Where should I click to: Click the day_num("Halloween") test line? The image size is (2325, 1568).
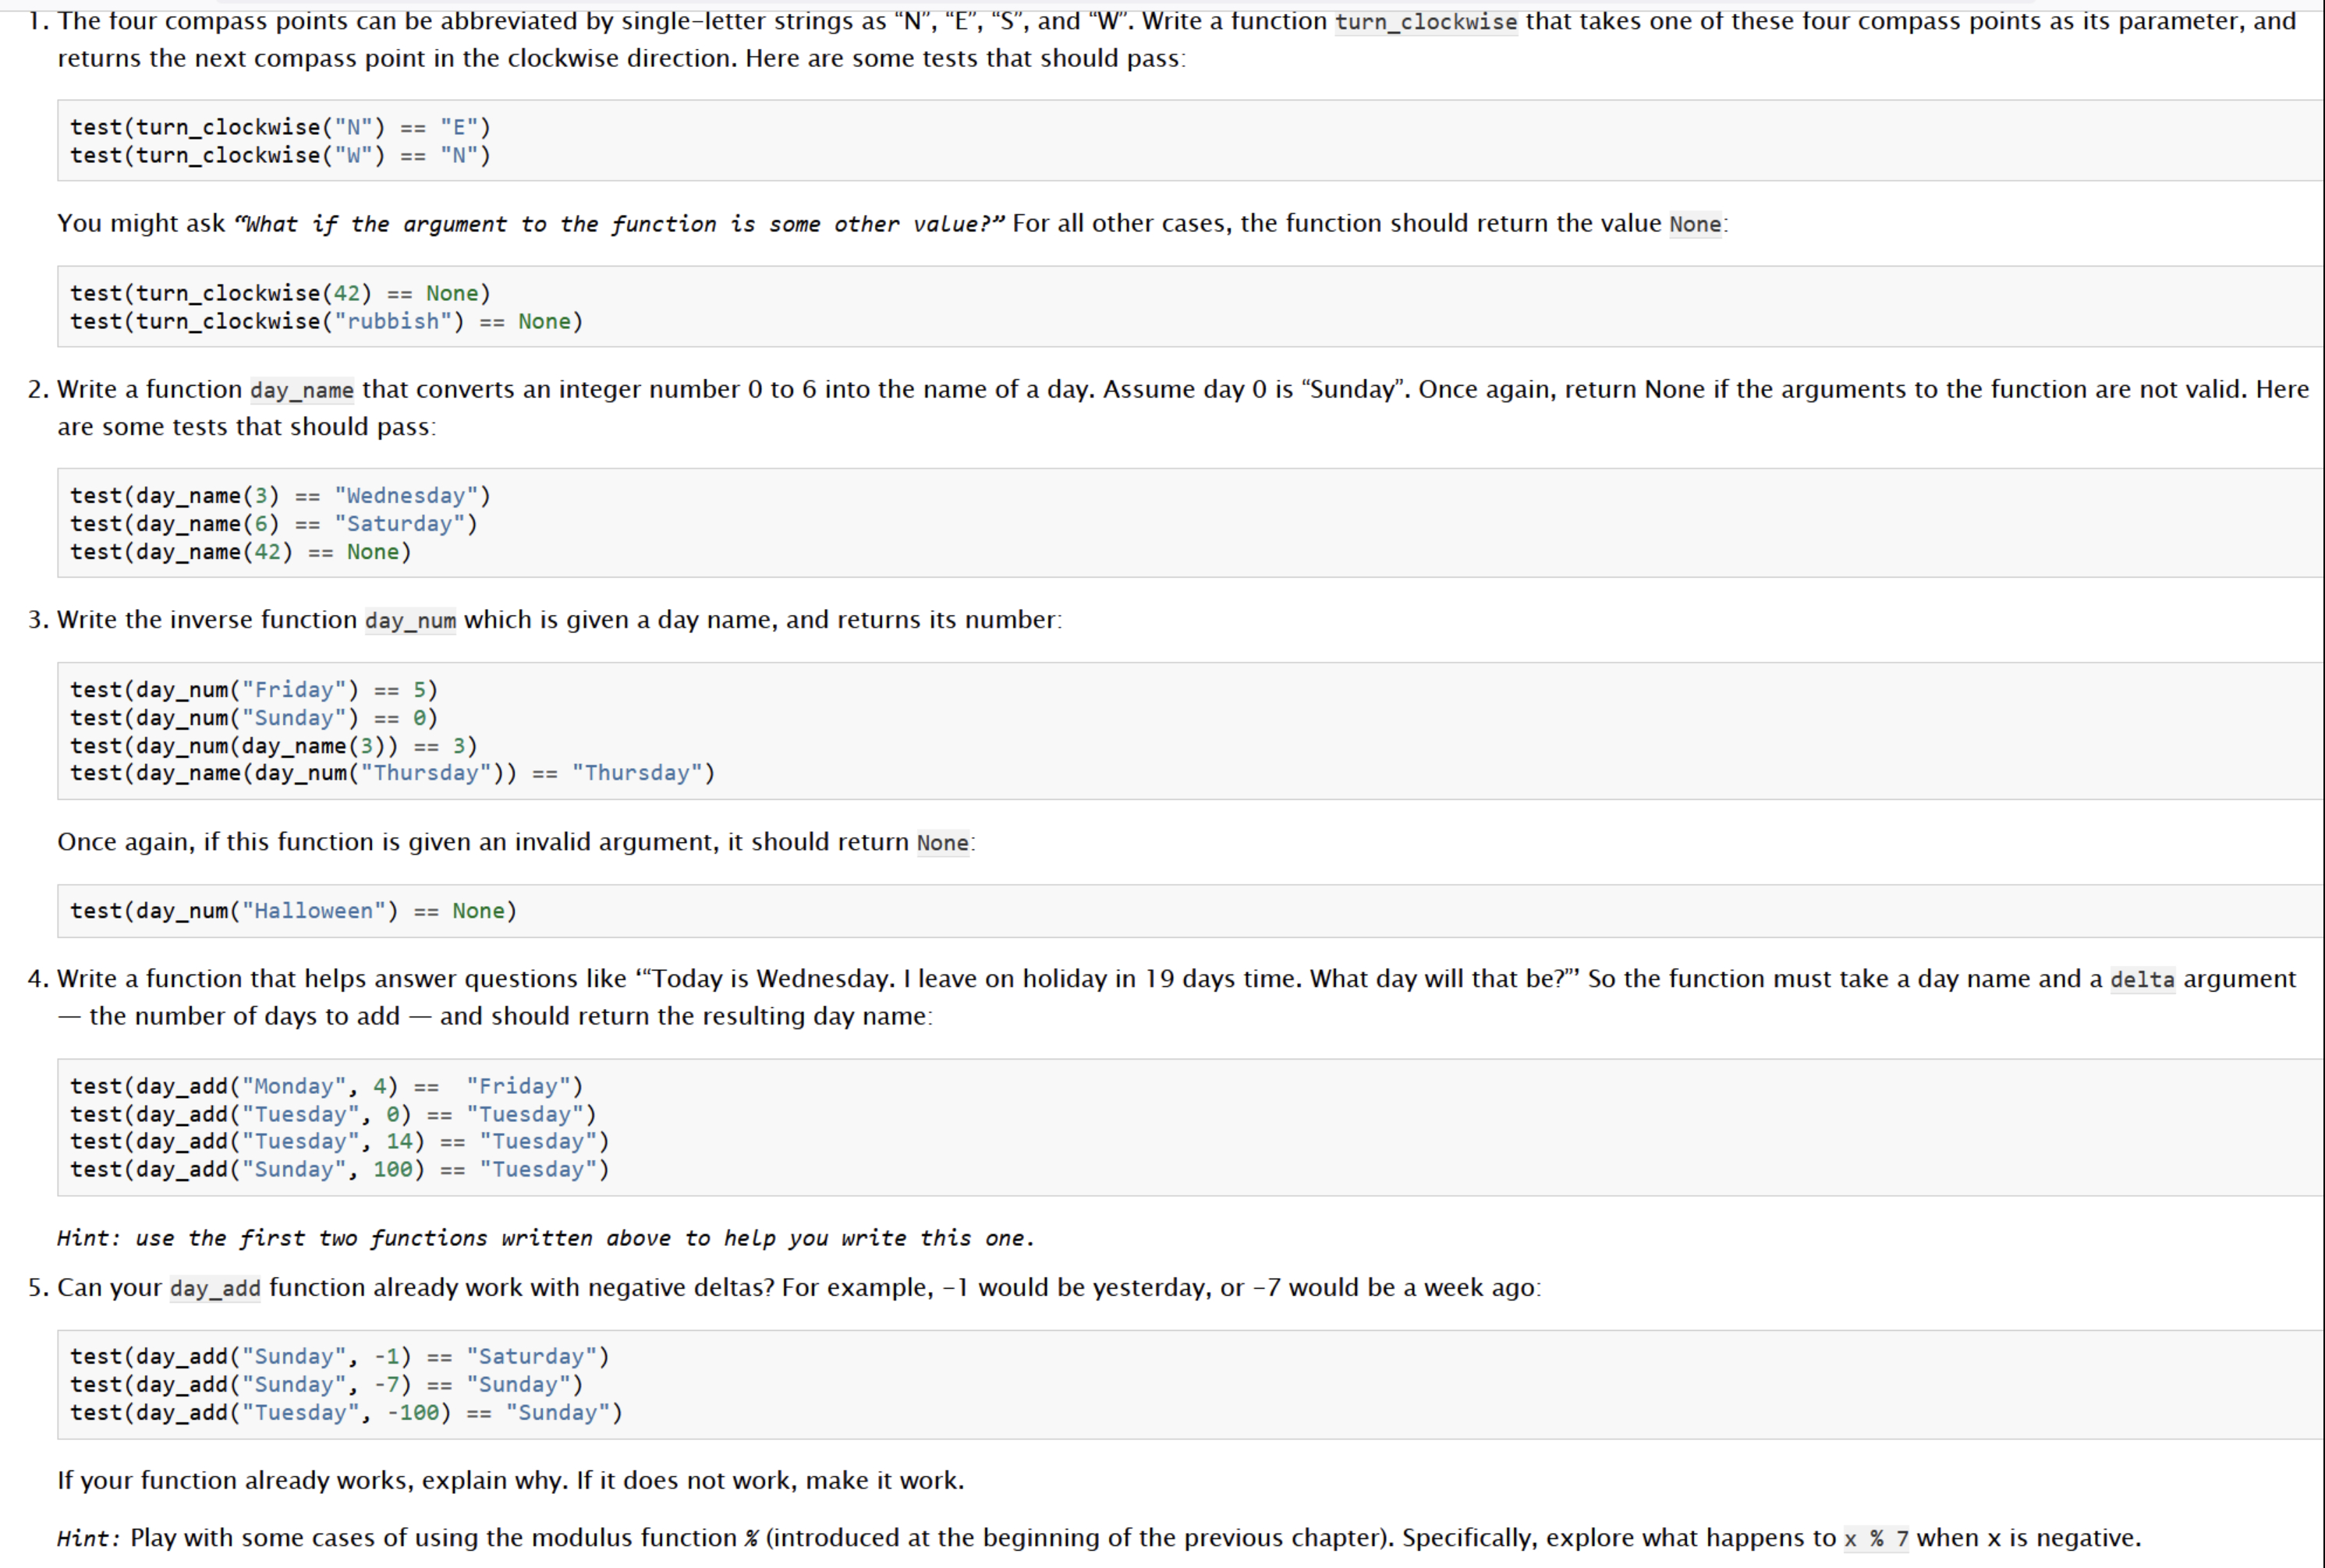293,911
